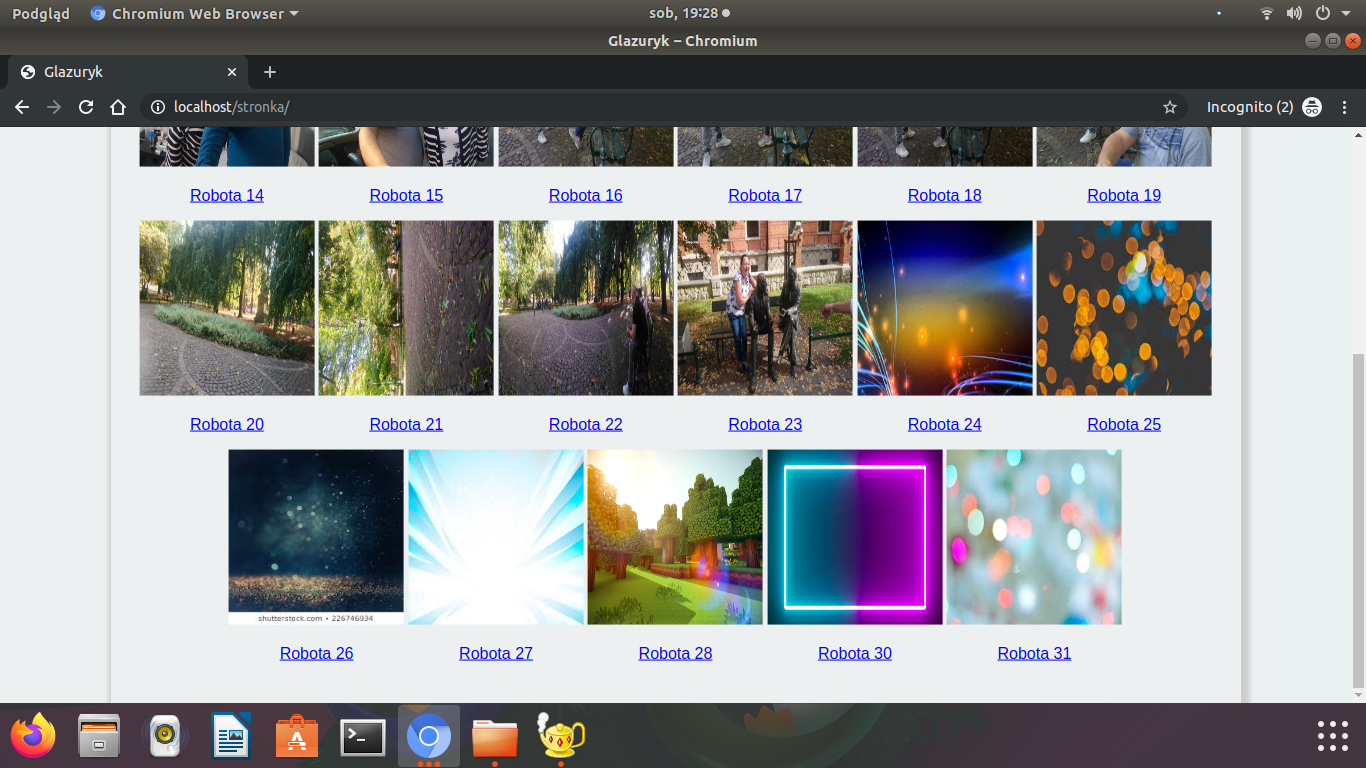This screenshot has height=768, width=1366.
Task: Click the browser Back arrow button
Action: [22, 107]
